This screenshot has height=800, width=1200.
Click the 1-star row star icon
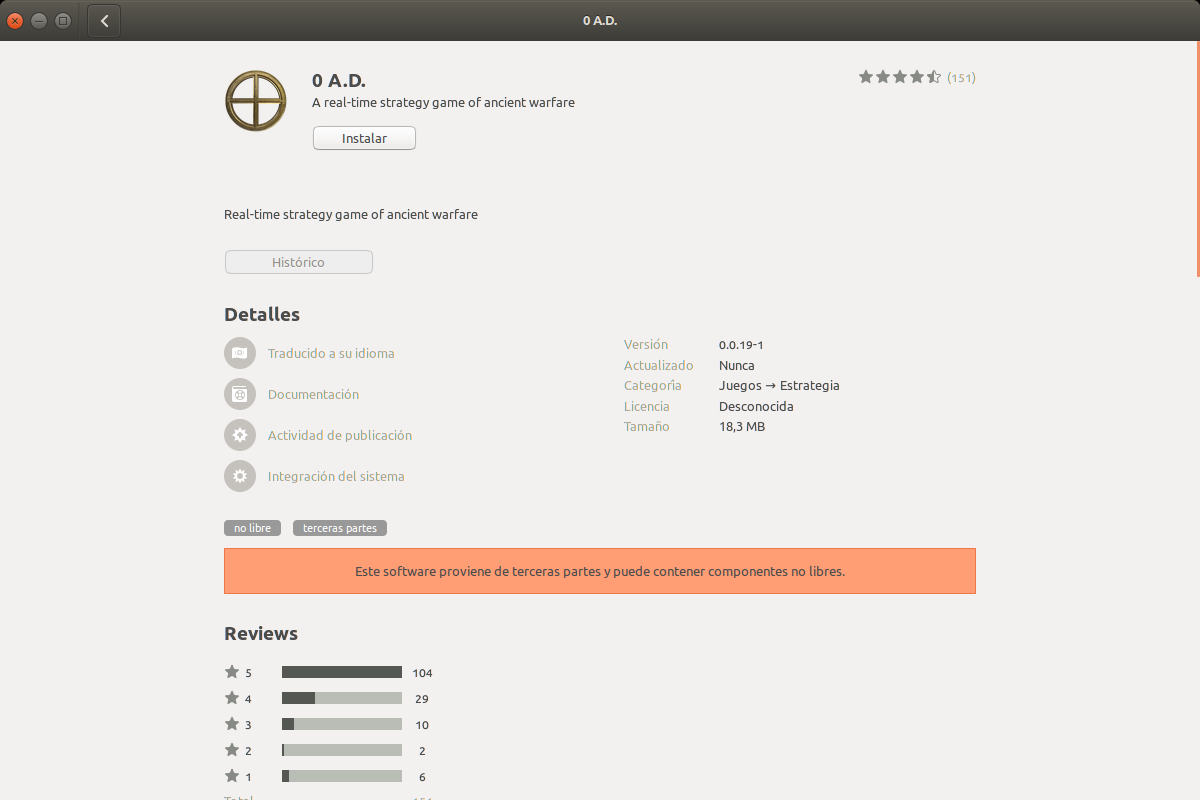point(232,776)
